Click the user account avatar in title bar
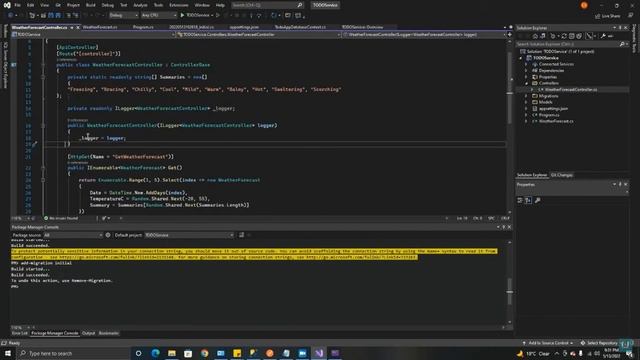Viewport: 640px width, 360px height. point(584,5)
